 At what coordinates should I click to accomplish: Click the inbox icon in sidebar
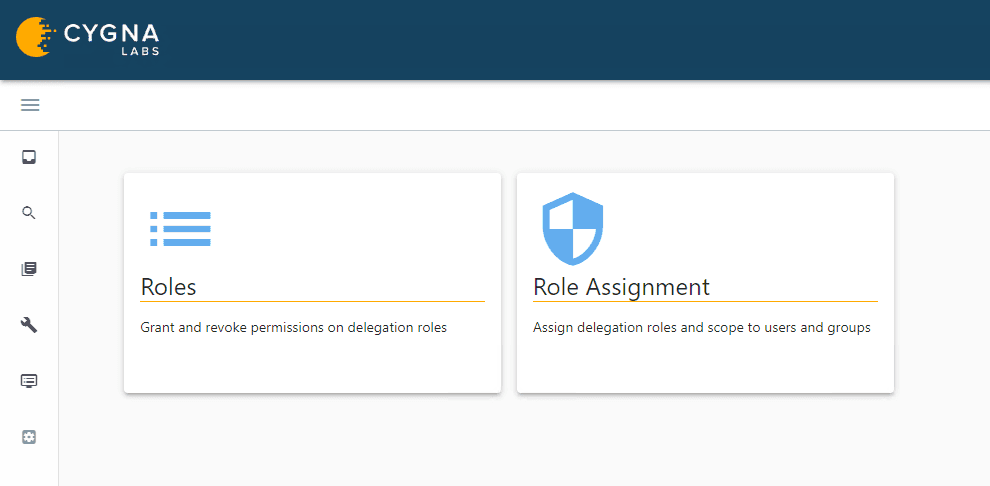[29, 157]
